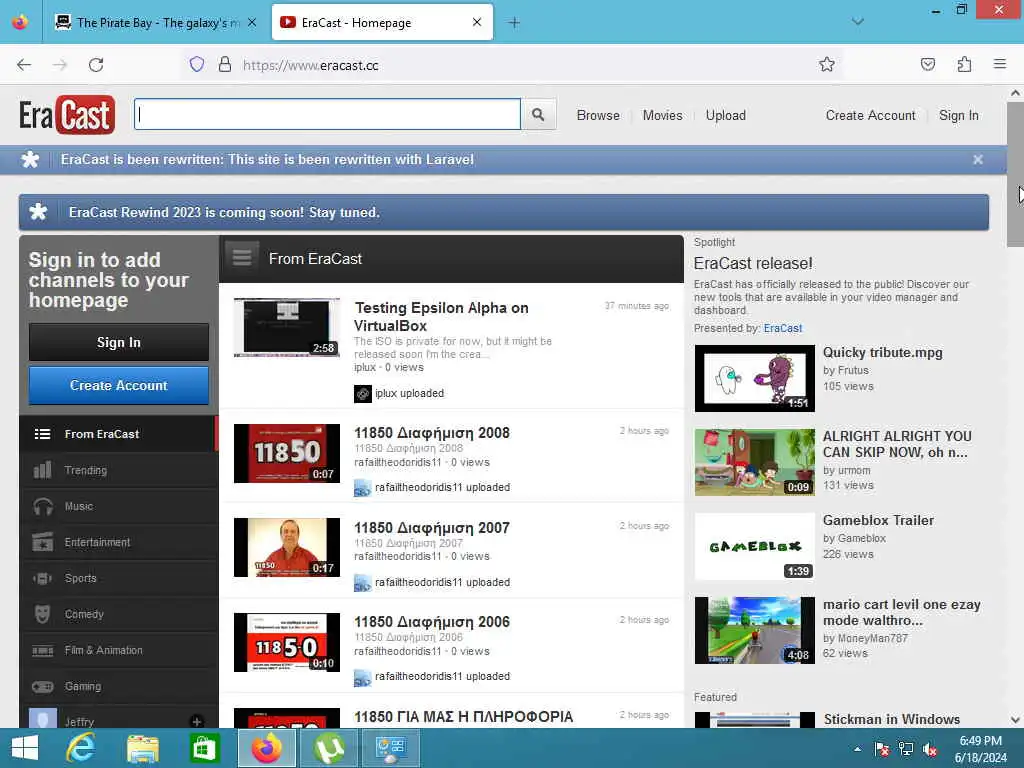
Task: Close the EraCast Homepage tab
Action: pyautogui.click(x=477, y=23)
